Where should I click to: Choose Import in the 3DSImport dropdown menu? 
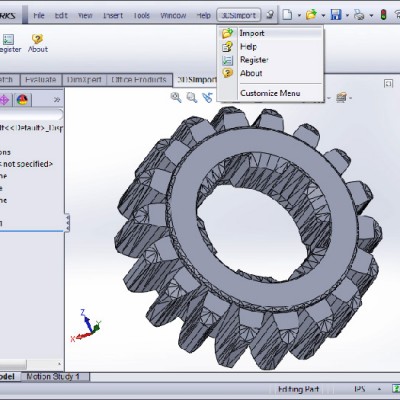(270, 33)
